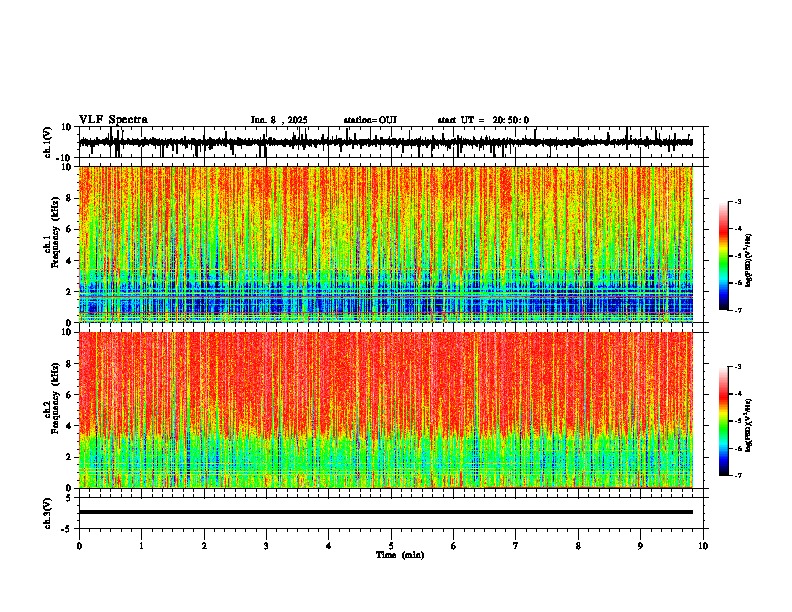Click the 'ch.3(V)' axis label

pos(48,513)
